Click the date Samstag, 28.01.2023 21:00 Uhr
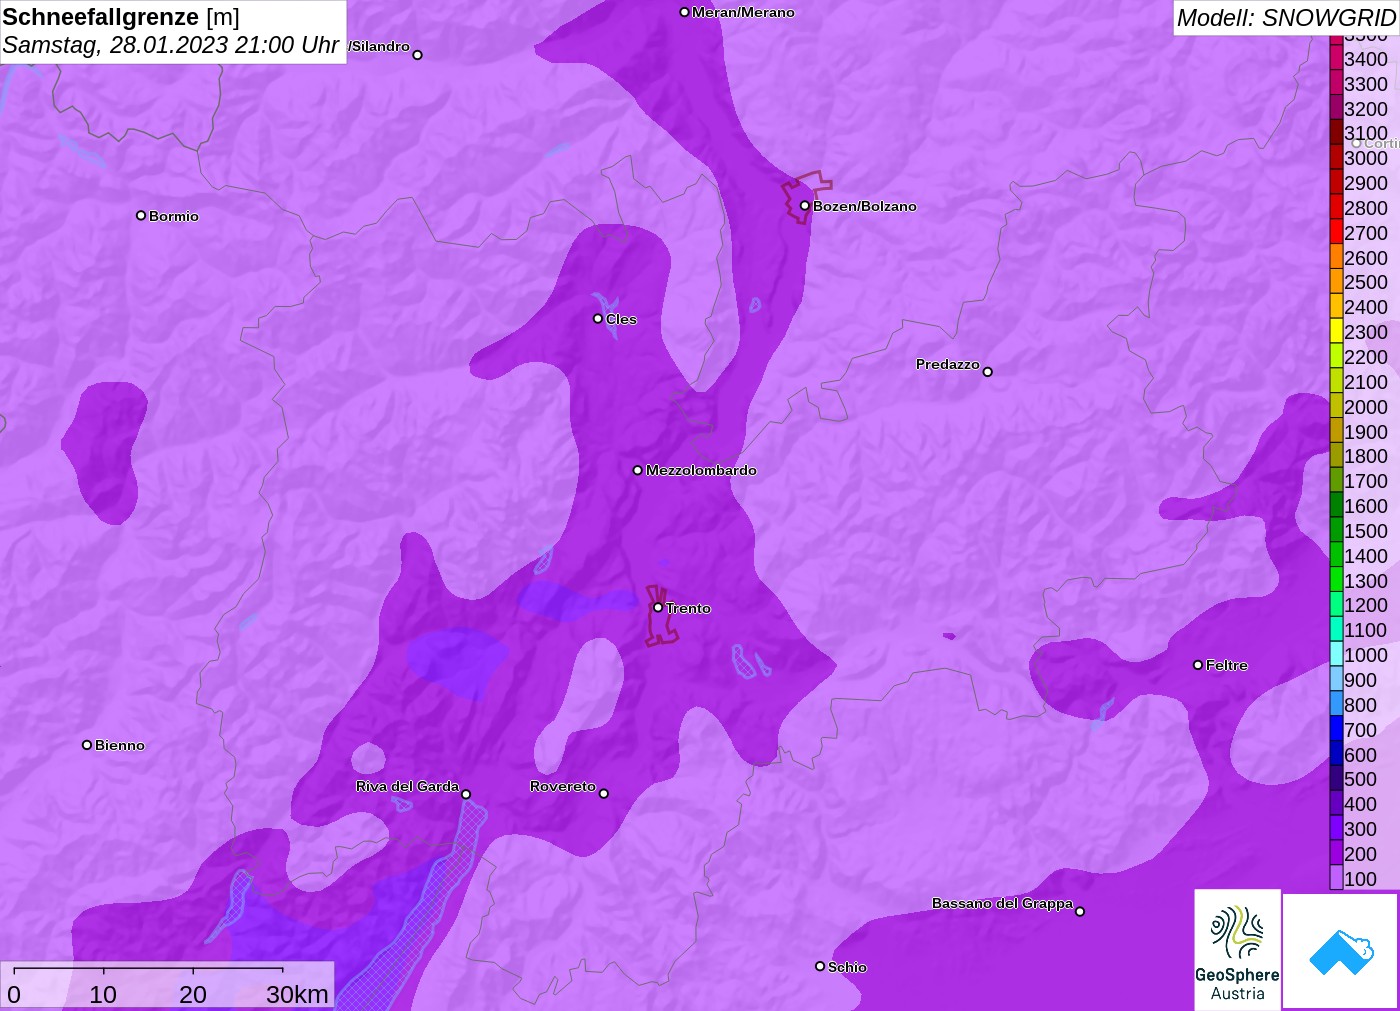Image resolution: width=1400 pixels, height=1011 pixels. (x=170, y=45)
